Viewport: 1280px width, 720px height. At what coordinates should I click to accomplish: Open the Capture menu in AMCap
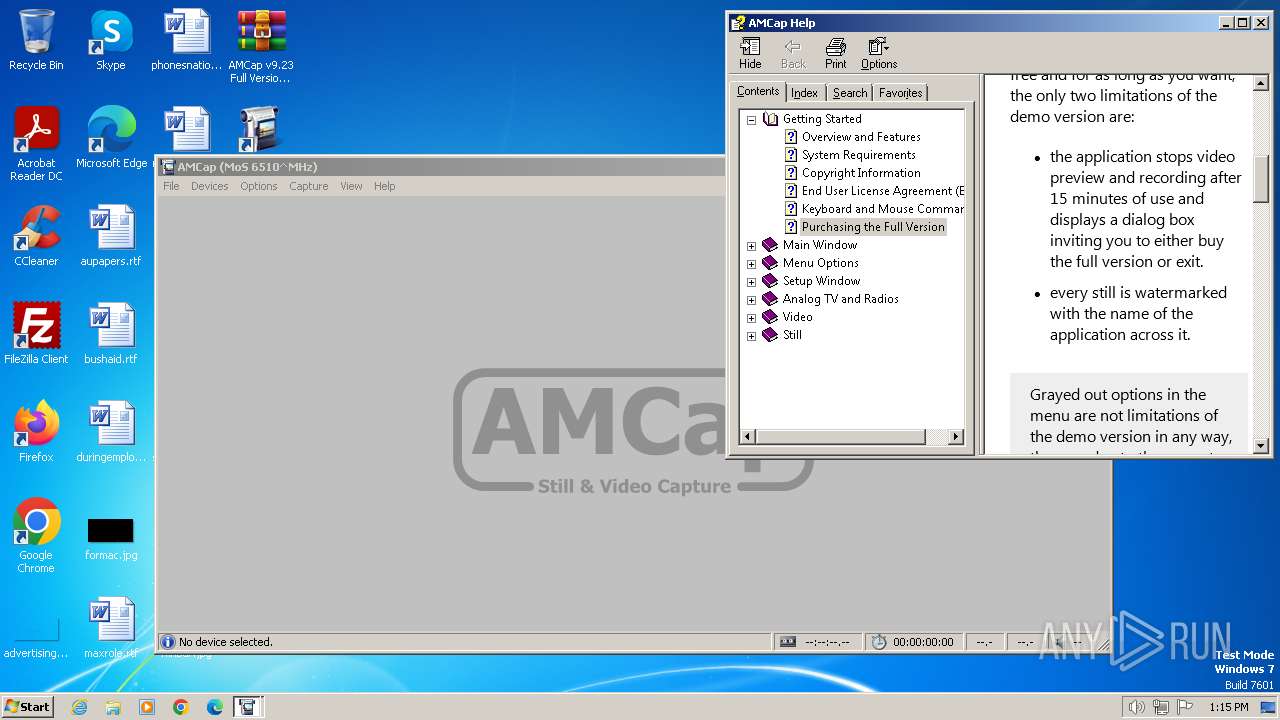click(x=309, y=186)
